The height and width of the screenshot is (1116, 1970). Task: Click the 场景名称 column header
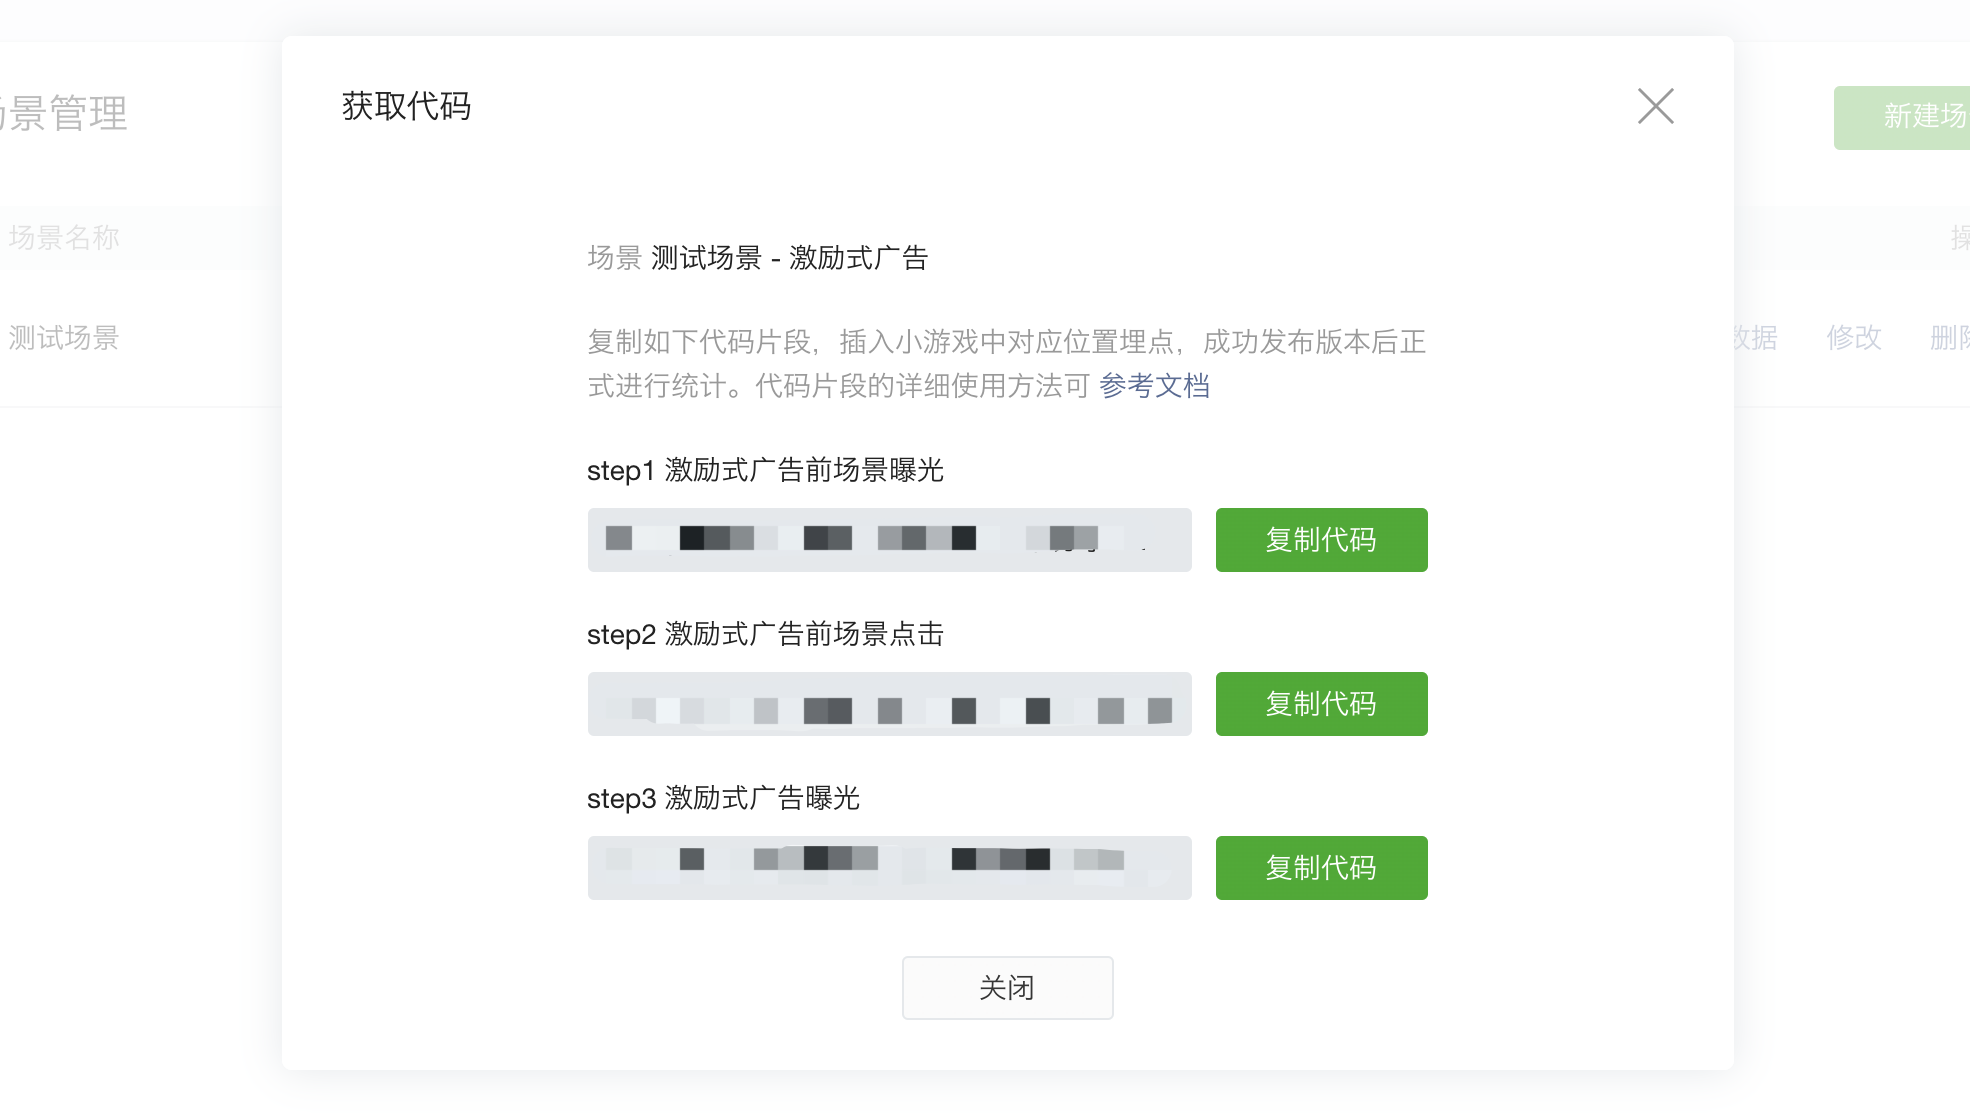(x=64, y=238)
